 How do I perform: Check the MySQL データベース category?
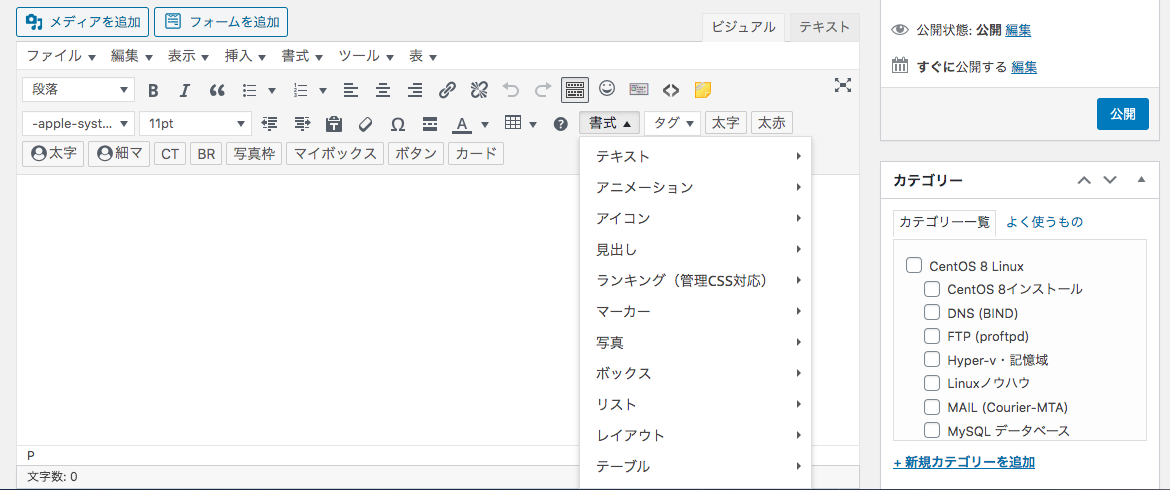pos(932,430)
